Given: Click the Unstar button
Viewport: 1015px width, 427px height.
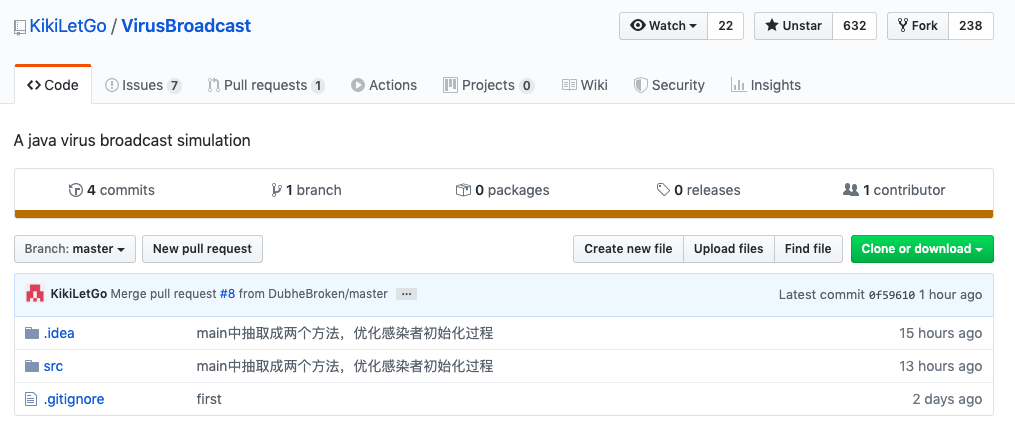Looking at the screenshot, I should coord(793,26).
